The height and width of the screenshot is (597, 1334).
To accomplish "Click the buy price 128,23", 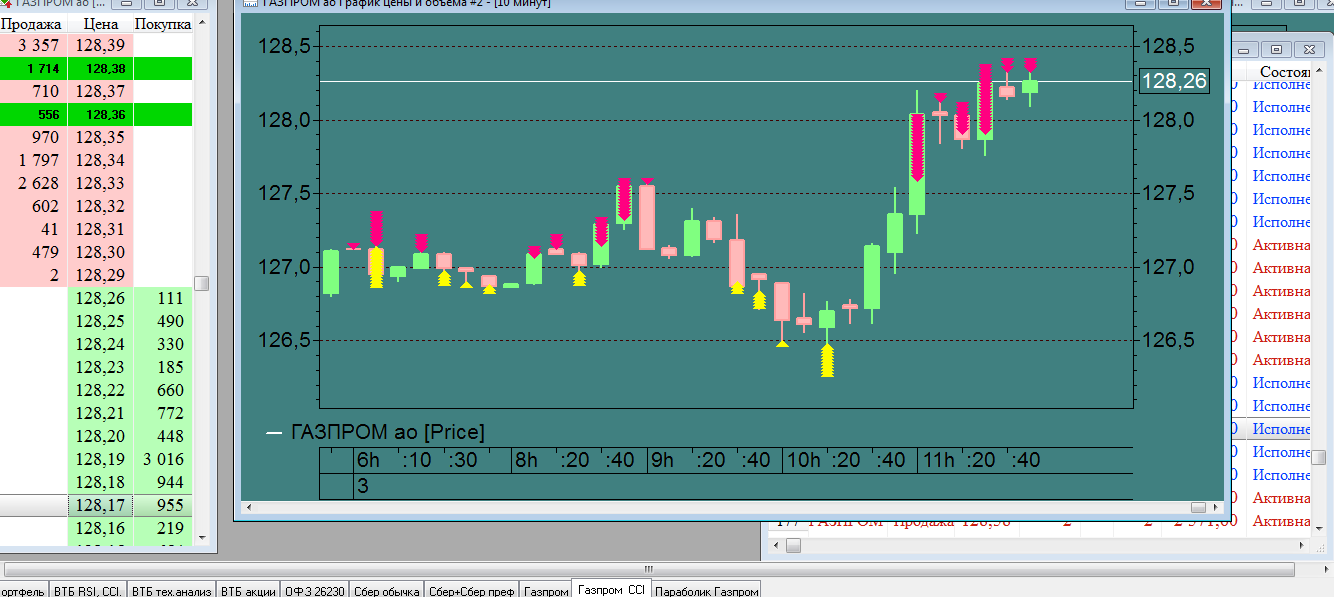I will coord(100,367).
